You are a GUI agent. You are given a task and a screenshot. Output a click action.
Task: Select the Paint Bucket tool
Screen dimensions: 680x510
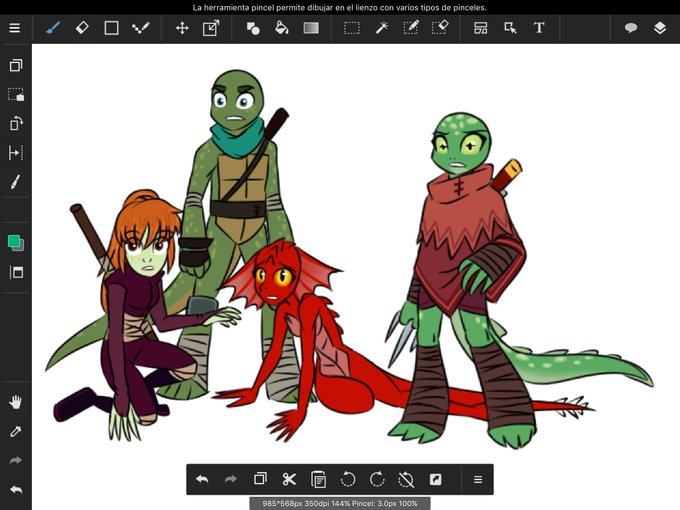(282, 28)
